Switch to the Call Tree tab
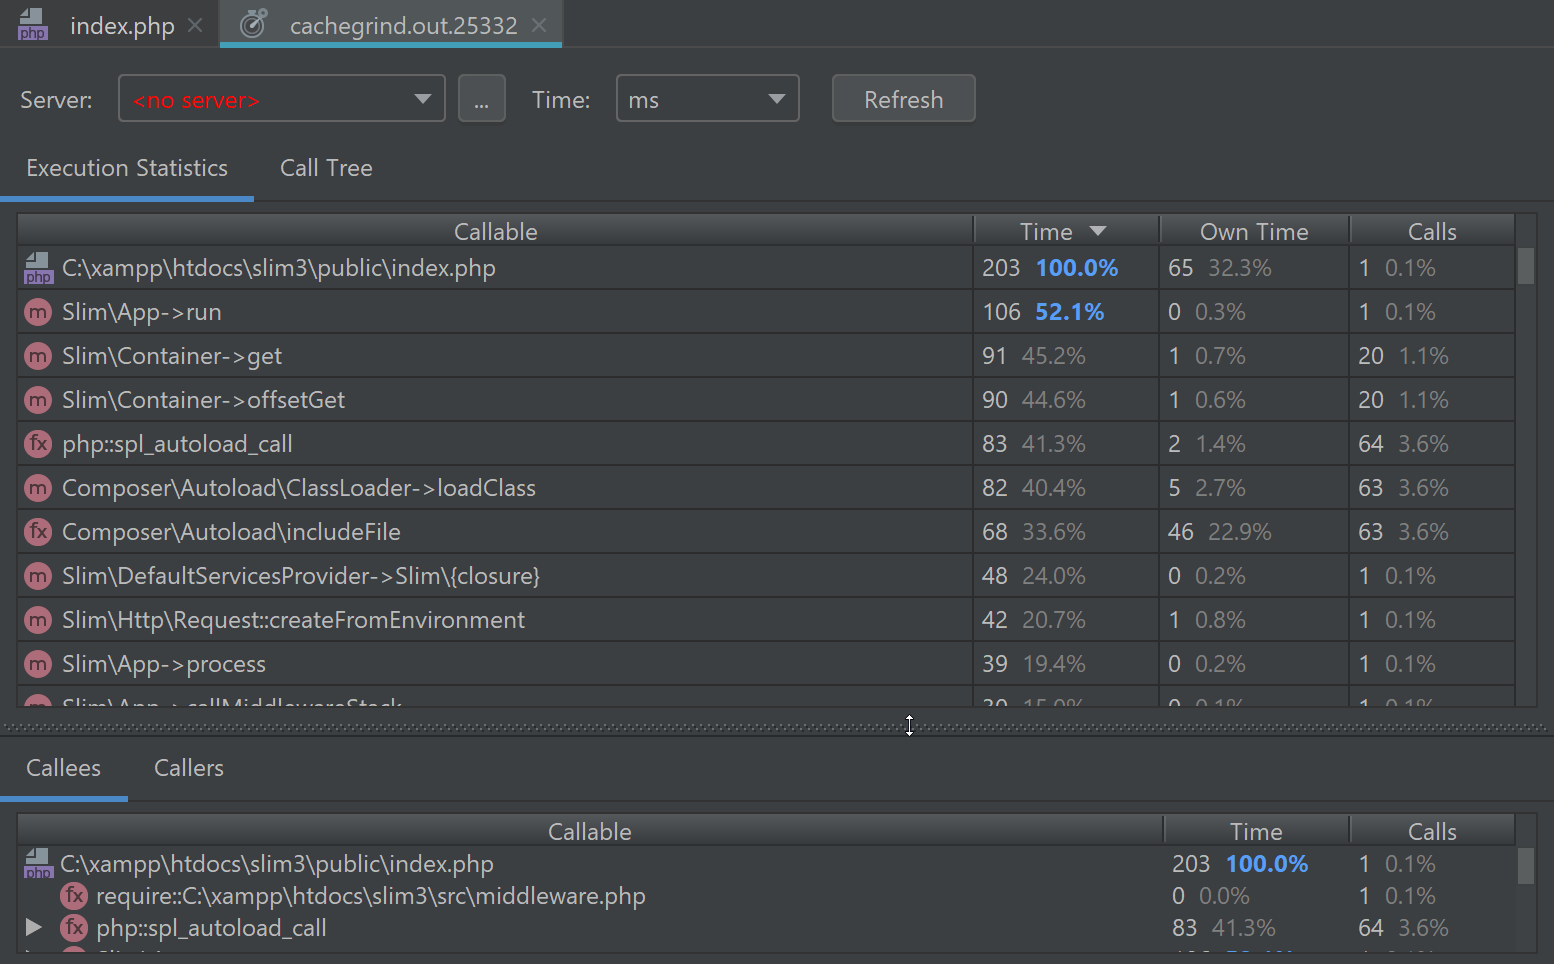The width and height of the screenshot is (1554, 964). (326, 168)
